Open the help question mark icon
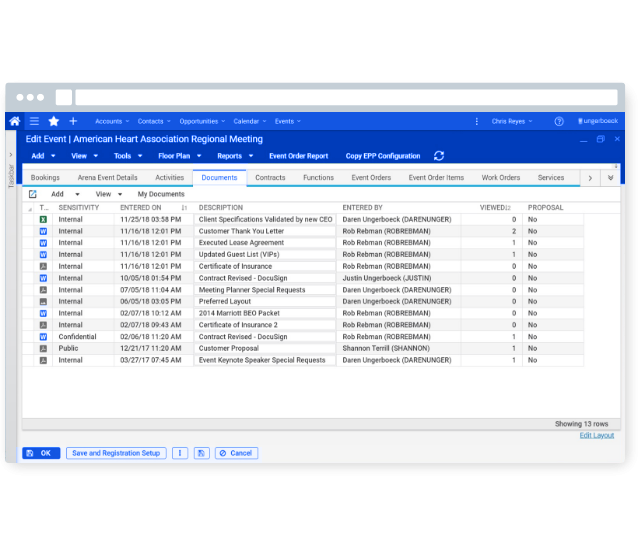The image size is (640, 540). tap(559, 121)
